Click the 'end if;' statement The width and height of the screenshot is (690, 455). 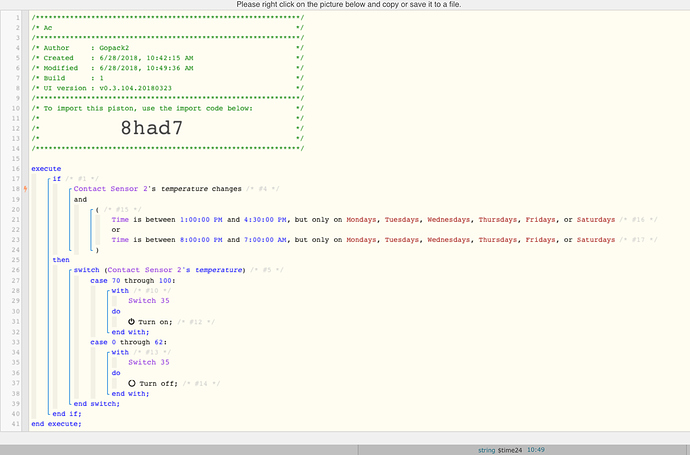pyautogui.click(x=67, y=414)
